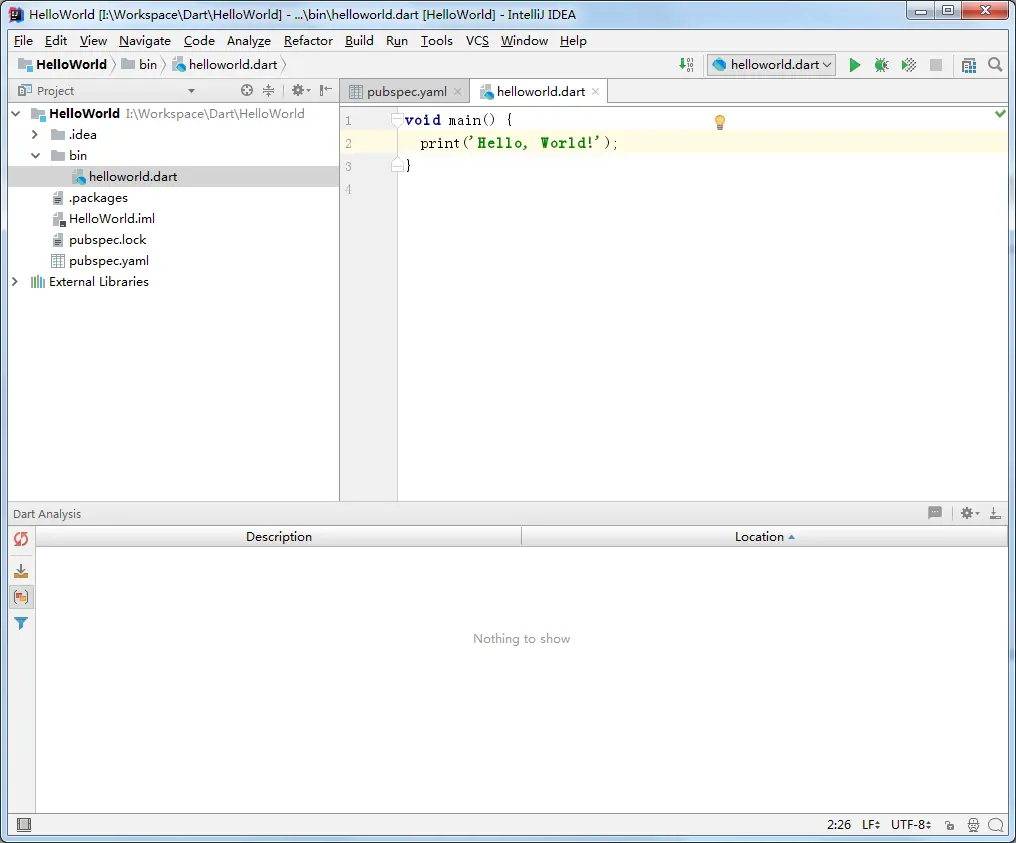
Task: Open the Analyze menu
Action: (x=249, y=41)
